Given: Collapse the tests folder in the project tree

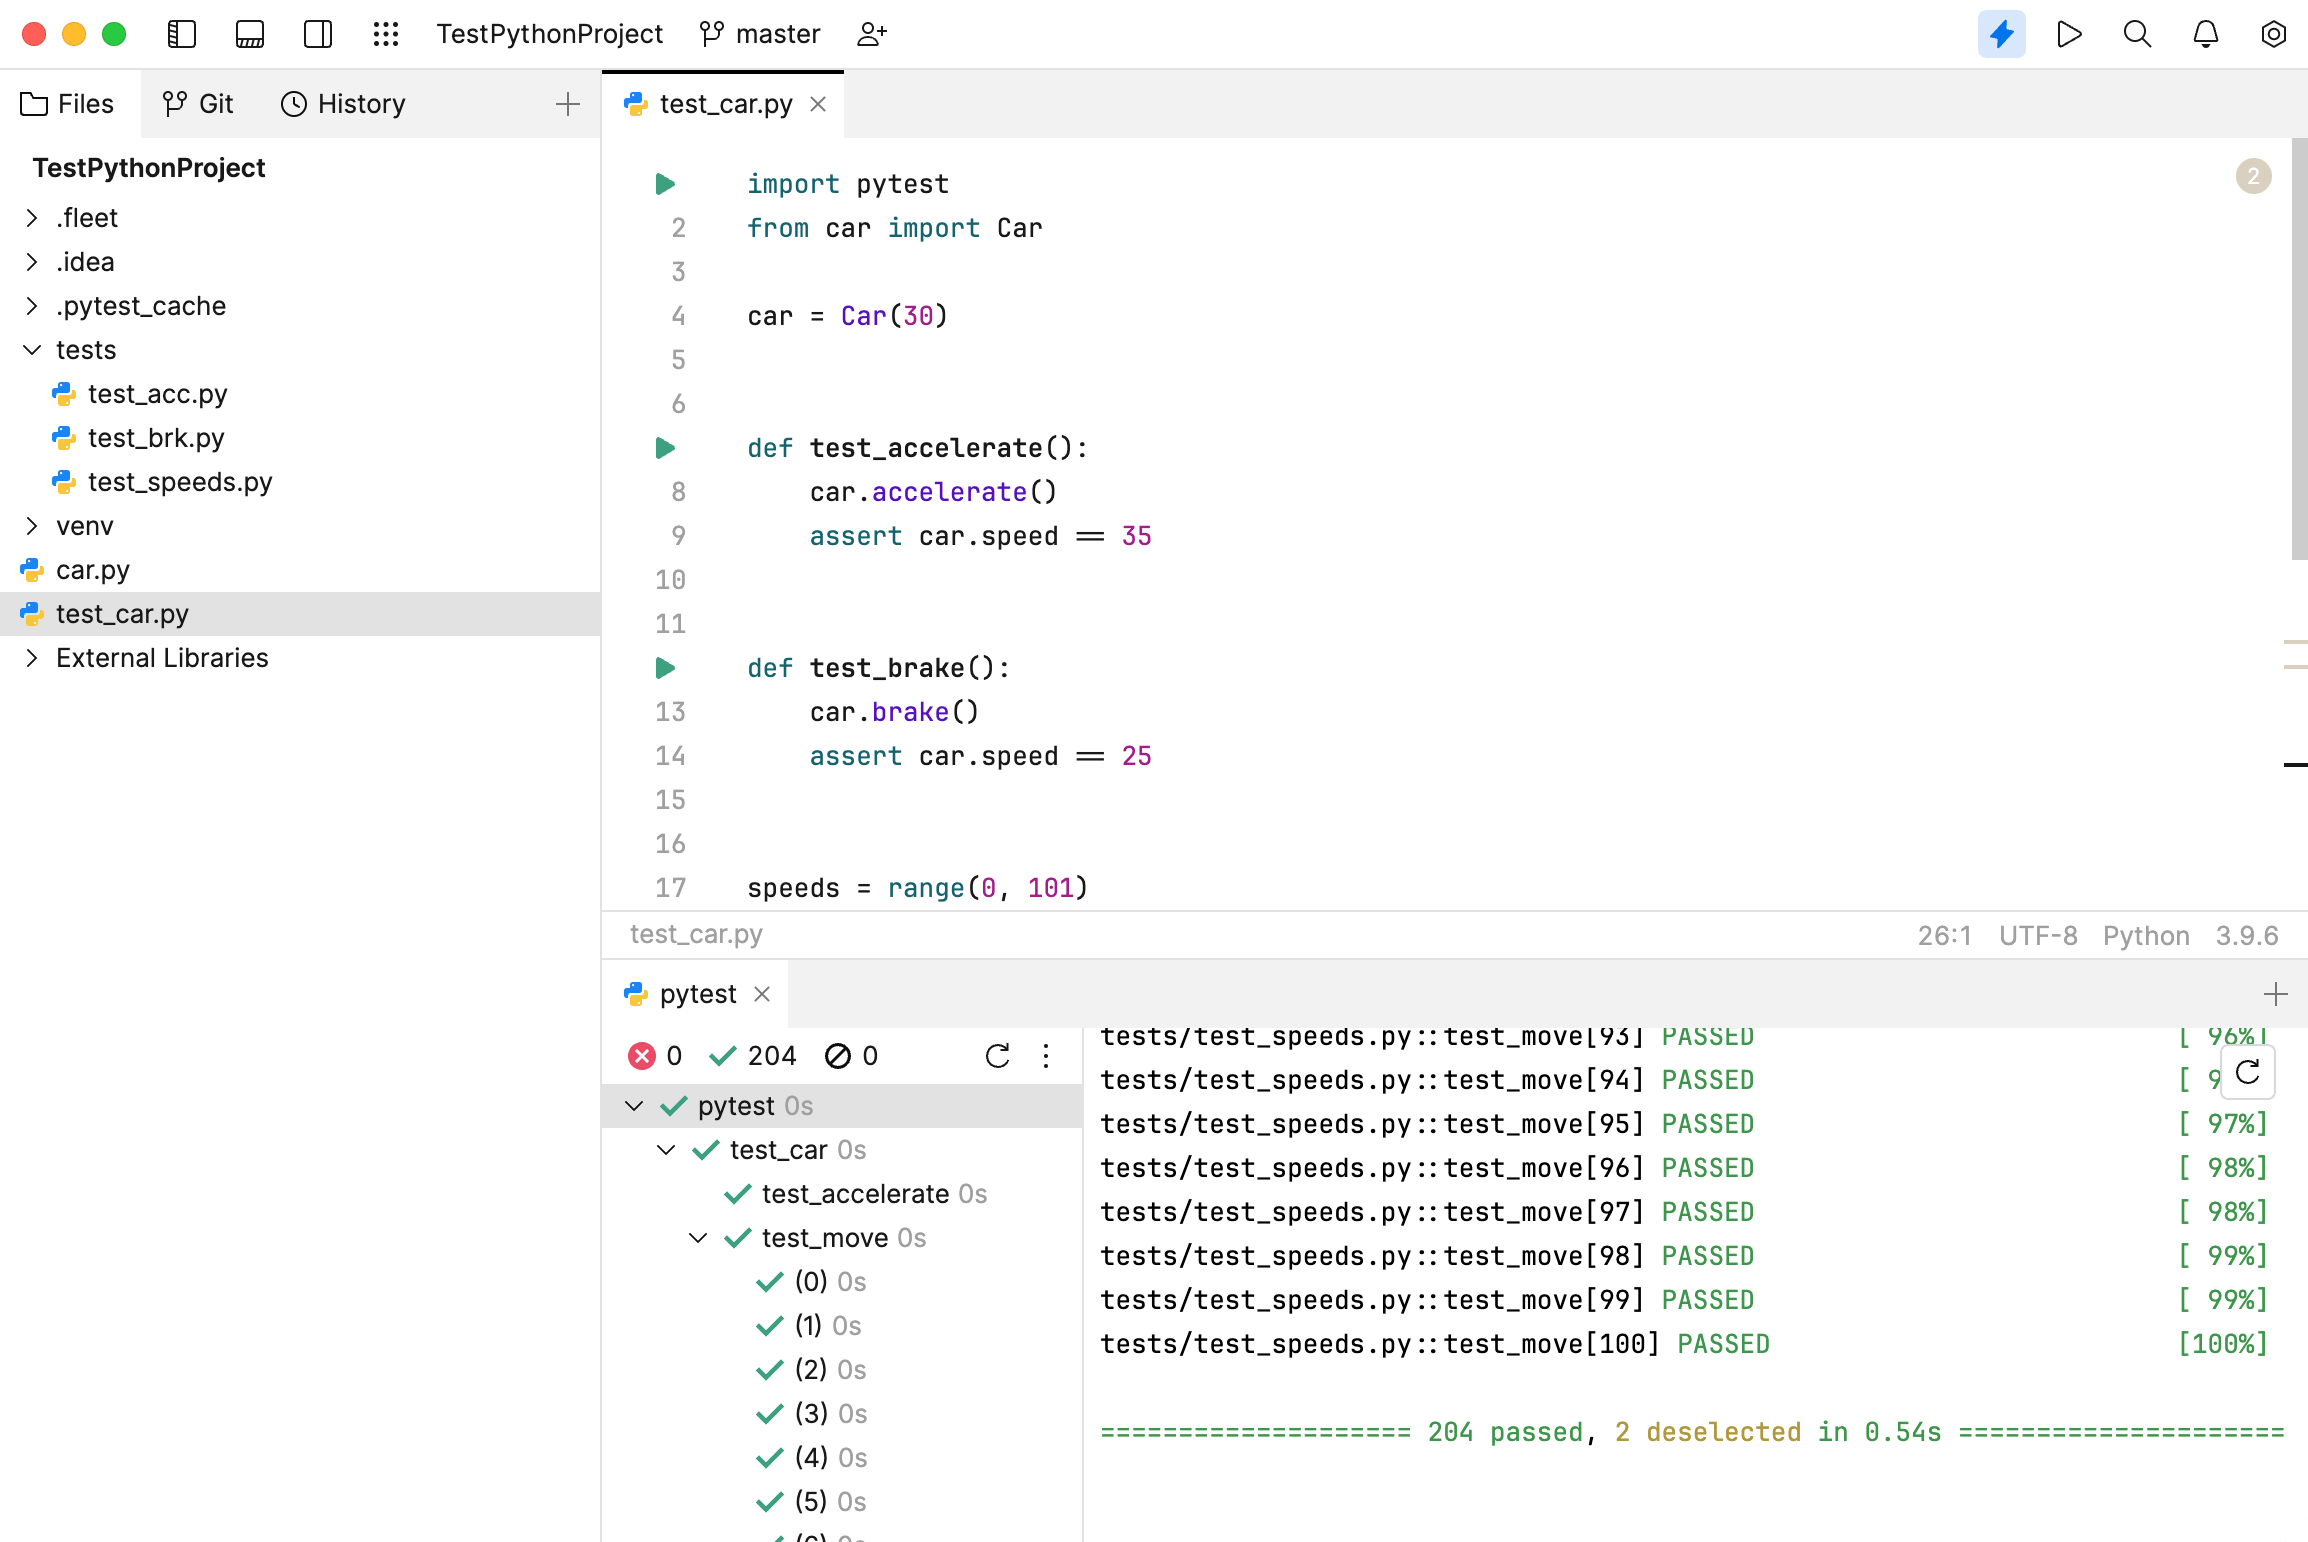Looking at the screenshot, I should pyautogui.click(x=31, y=350).
